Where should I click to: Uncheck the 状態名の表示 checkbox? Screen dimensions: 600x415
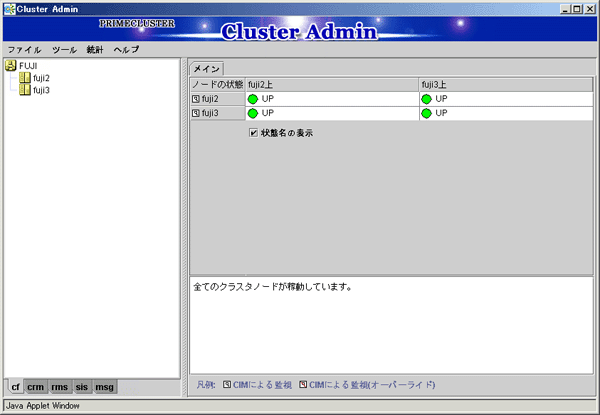(x=253, y=133)
